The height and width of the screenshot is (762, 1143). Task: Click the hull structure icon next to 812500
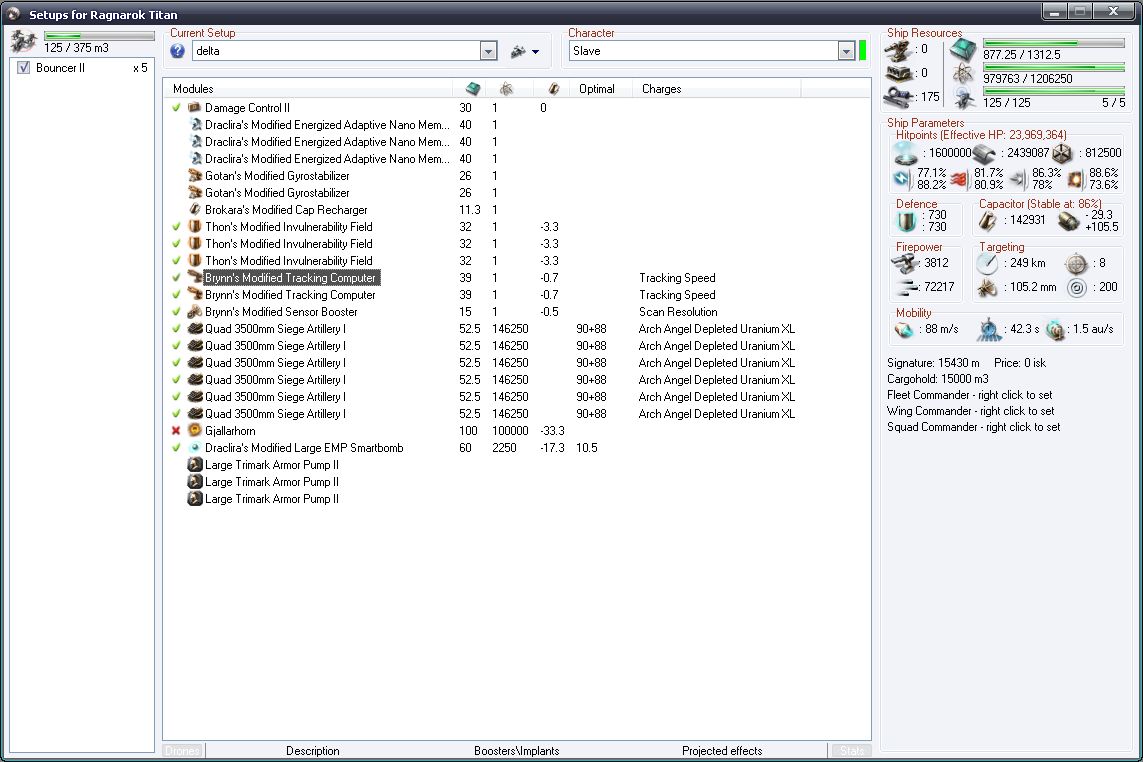[x=1063, y=153]
